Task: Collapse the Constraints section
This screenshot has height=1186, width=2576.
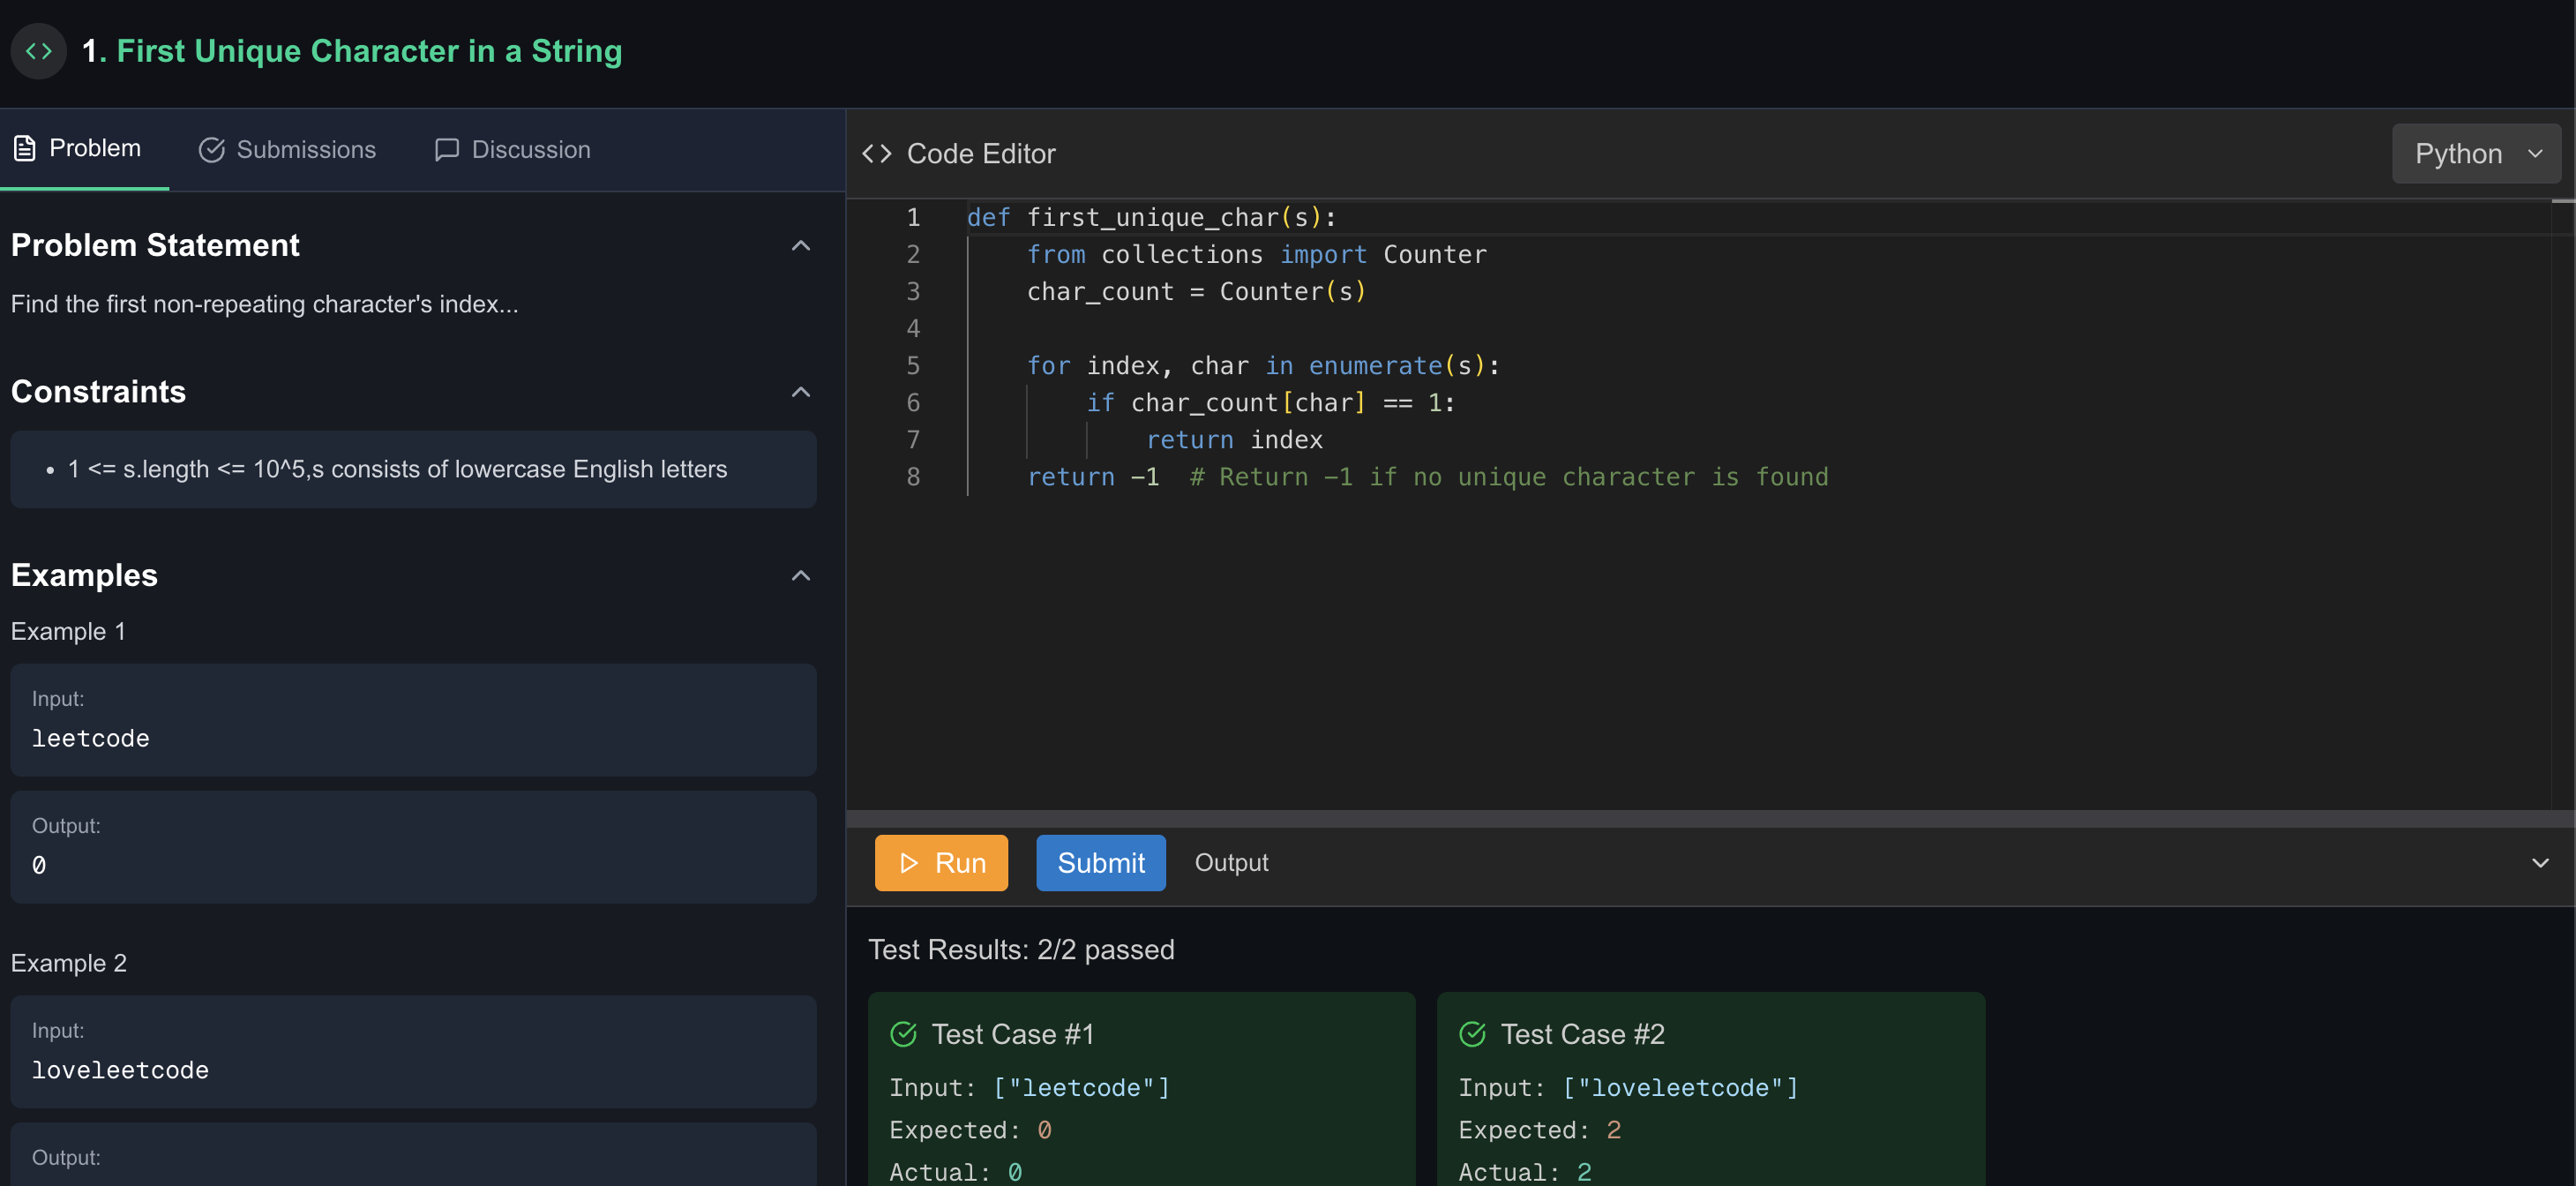Action: [801, 392]
